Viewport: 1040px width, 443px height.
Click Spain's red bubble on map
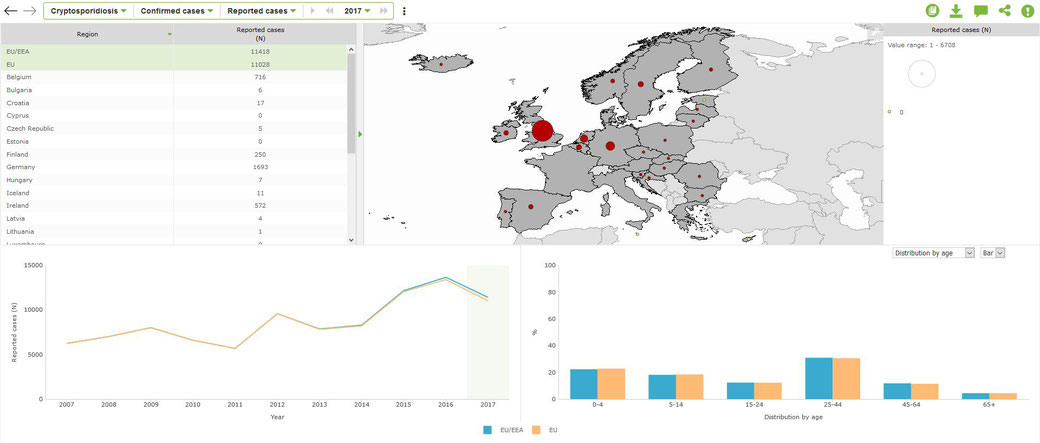click(x=531, y=207)
